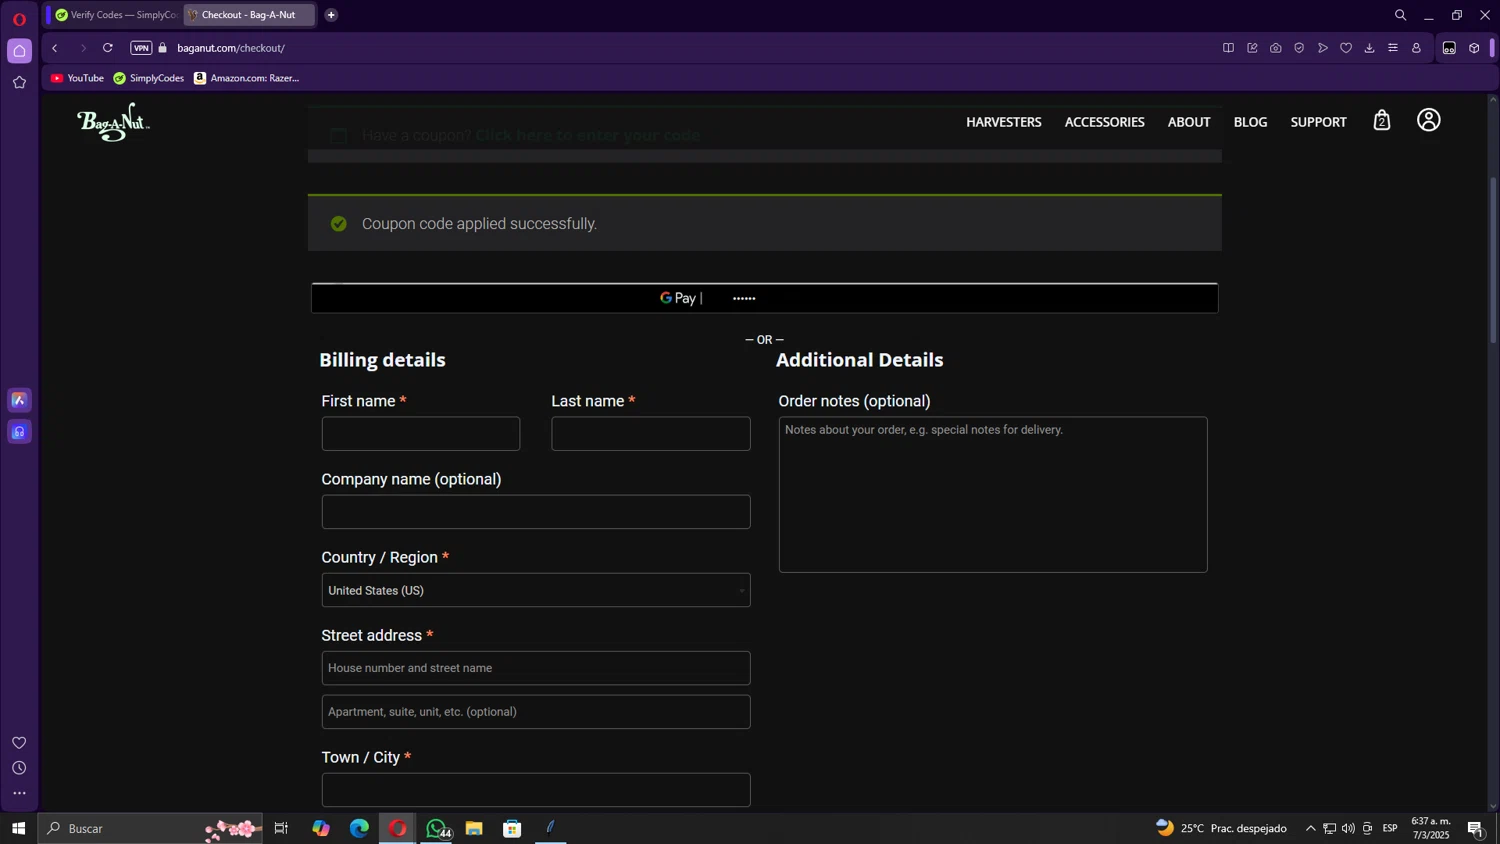Select the Checkout - Bag-A-Nut tab
Viewport: 1500px width, 844px height.
tap(249, 15)
